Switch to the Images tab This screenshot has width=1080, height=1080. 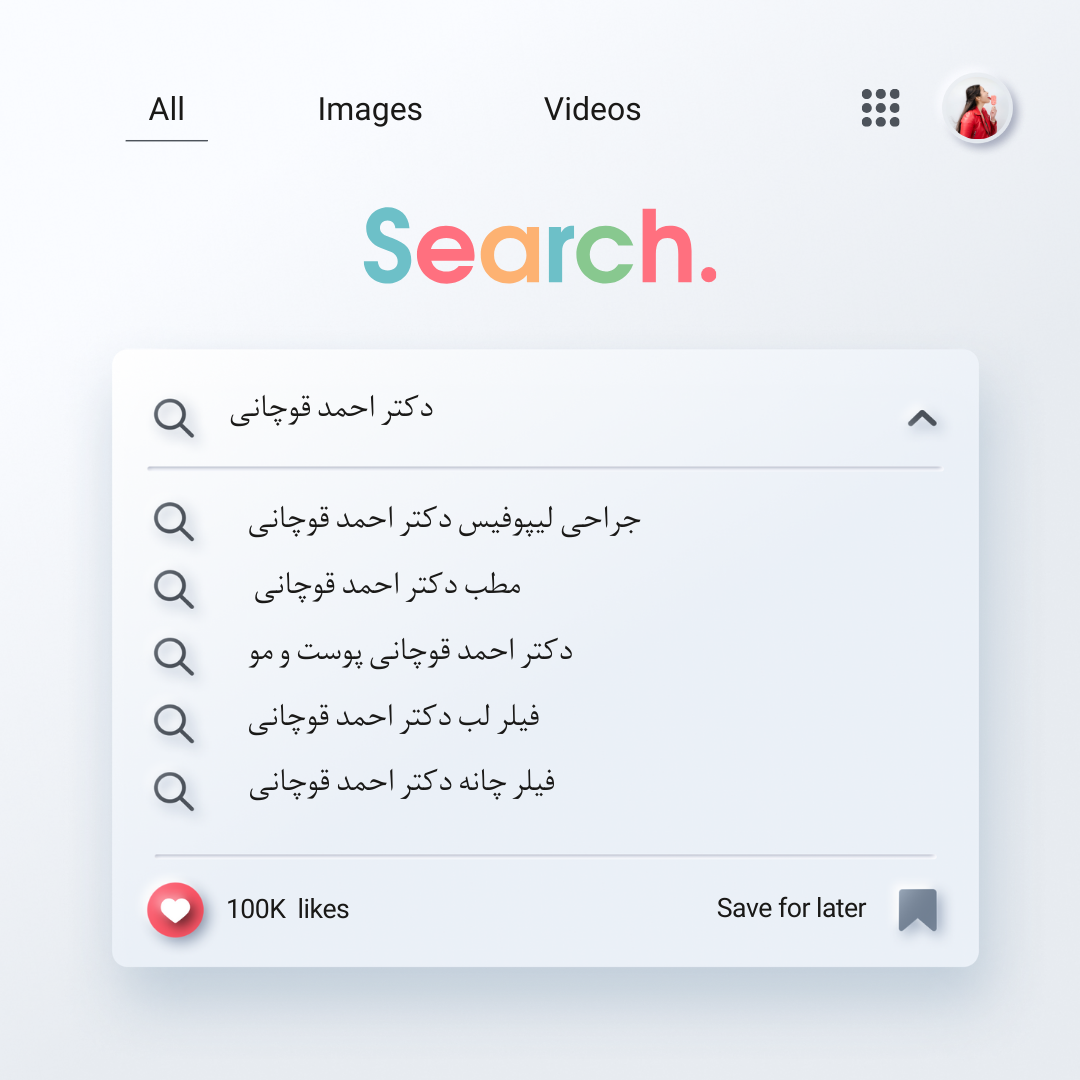[x=370, y=110]
